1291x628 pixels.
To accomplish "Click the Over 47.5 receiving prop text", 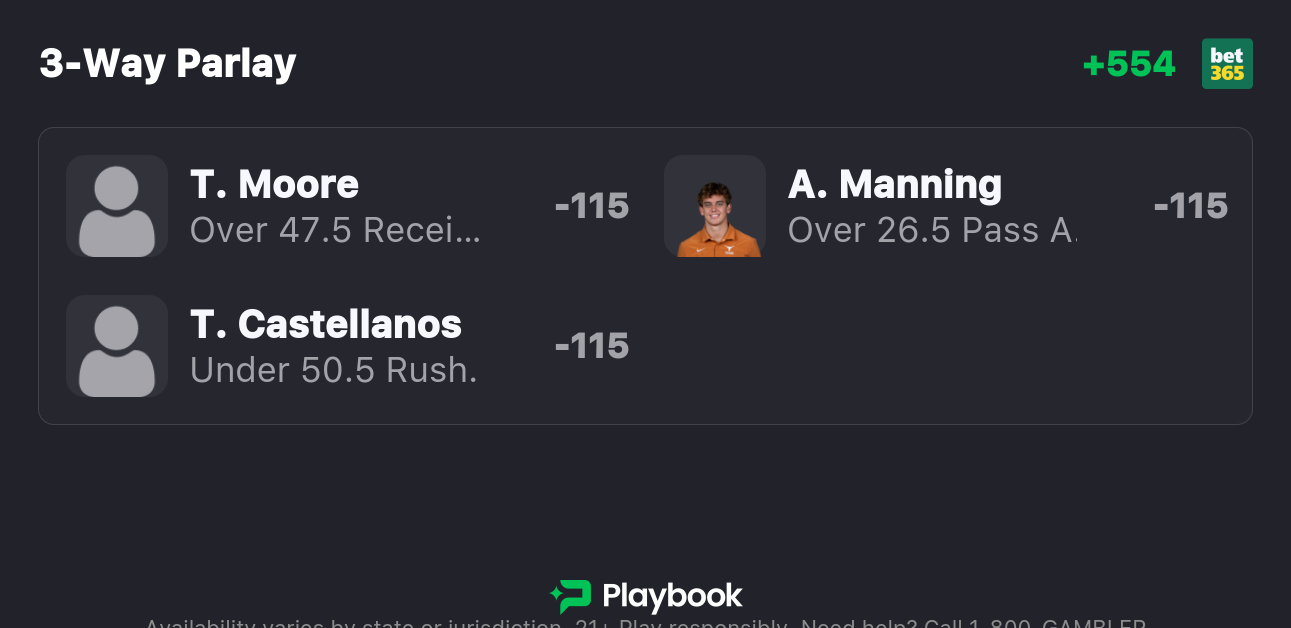I will pyautogui.click(x=335, y=230).
